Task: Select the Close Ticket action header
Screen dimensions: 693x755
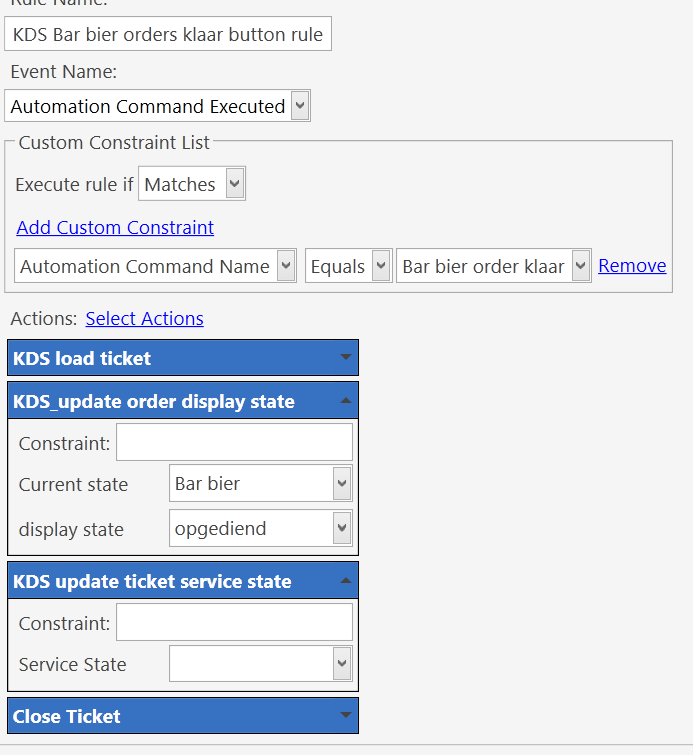Action: [x=183, y=716]
